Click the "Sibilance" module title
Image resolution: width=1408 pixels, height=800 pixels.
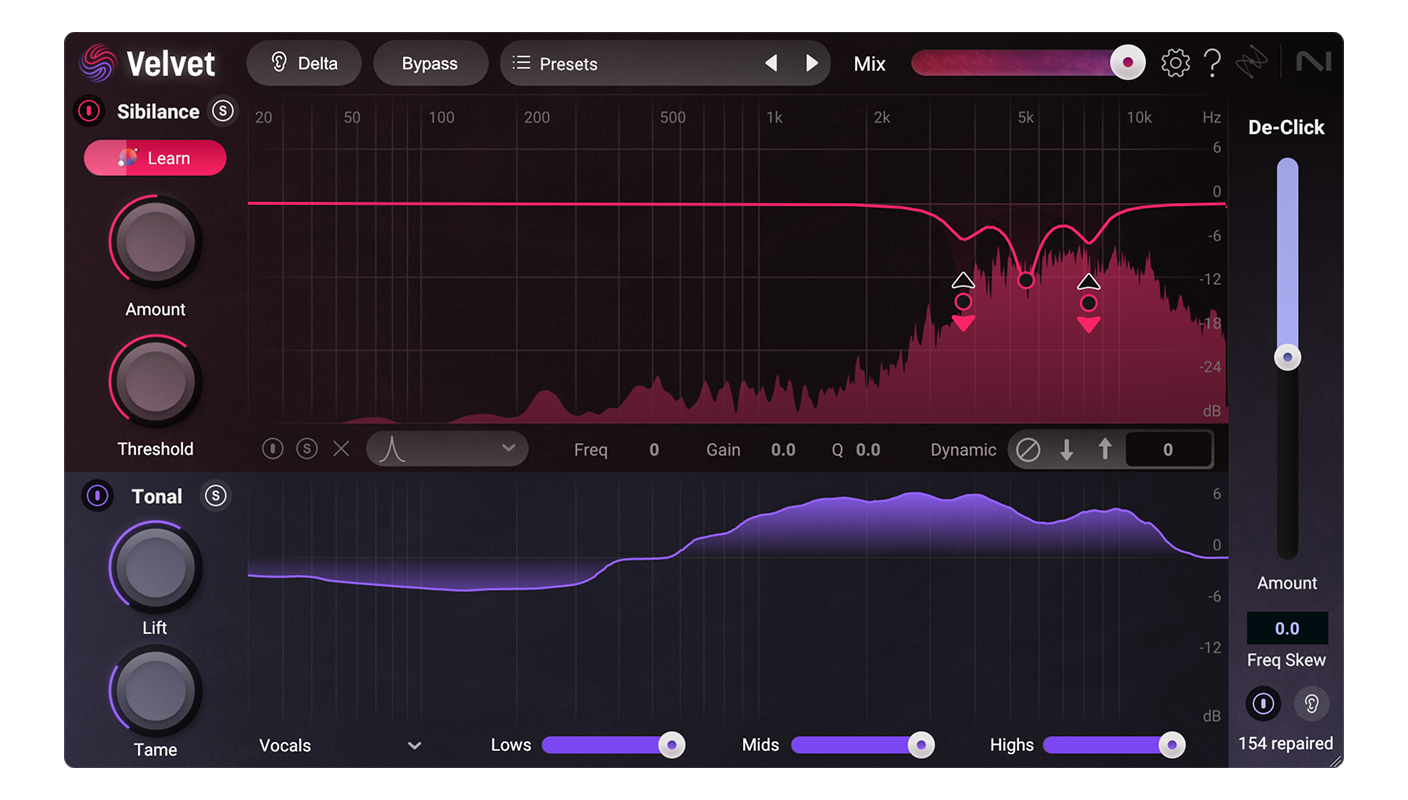tap(158, 111)
